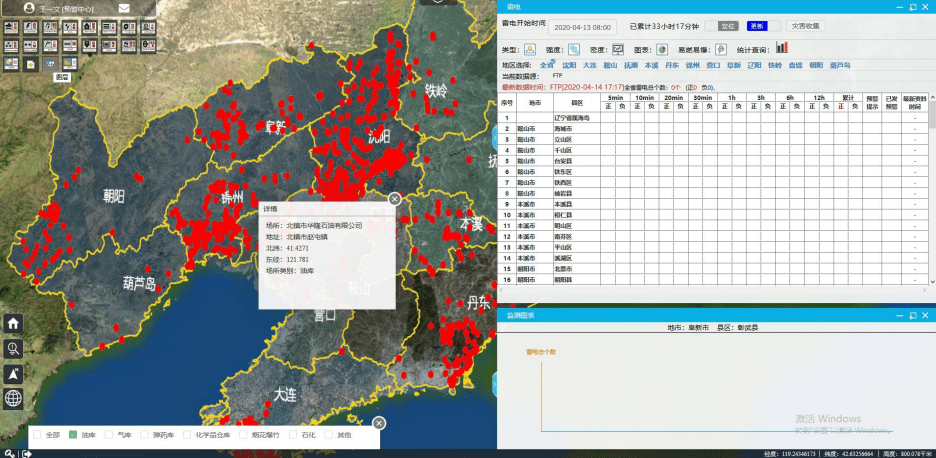Click the 类型 icon in lightning panel
Screen dimensions: 936x458
pos(530,49)
